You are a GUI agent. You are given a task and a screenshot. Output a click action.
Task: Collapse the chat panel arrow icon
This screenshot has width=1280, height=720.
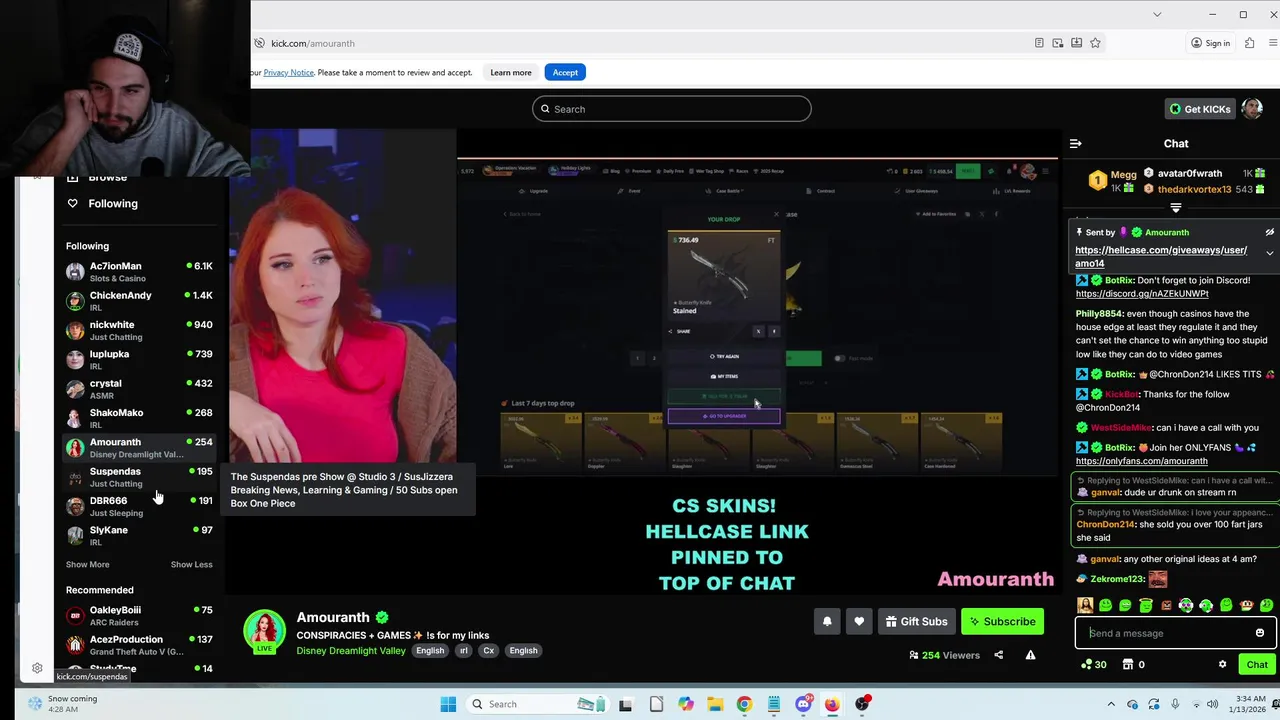(x=1075, y=144)
